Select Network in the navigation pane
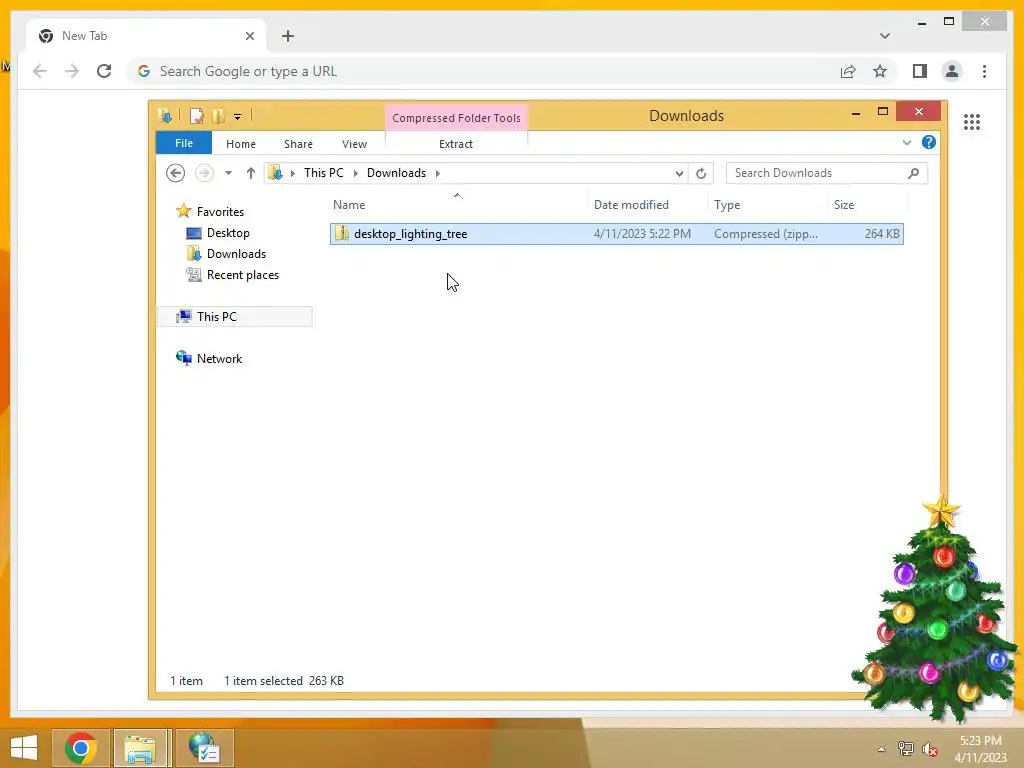This screenshot has height=768, width=1024. click(x=219, y=359)
